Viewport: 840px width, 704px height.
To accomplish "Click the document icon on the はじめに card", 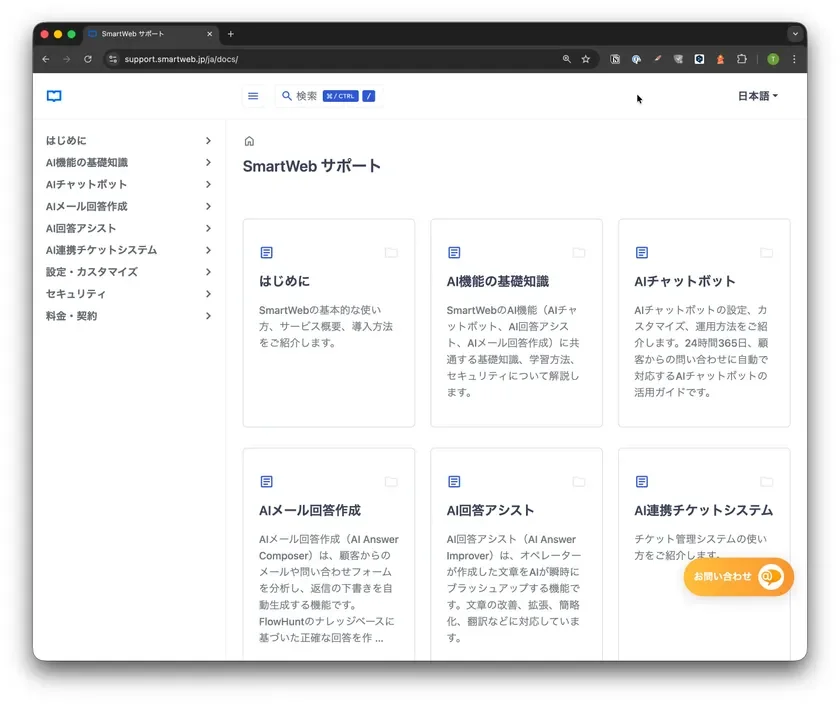I will (267, 252).
